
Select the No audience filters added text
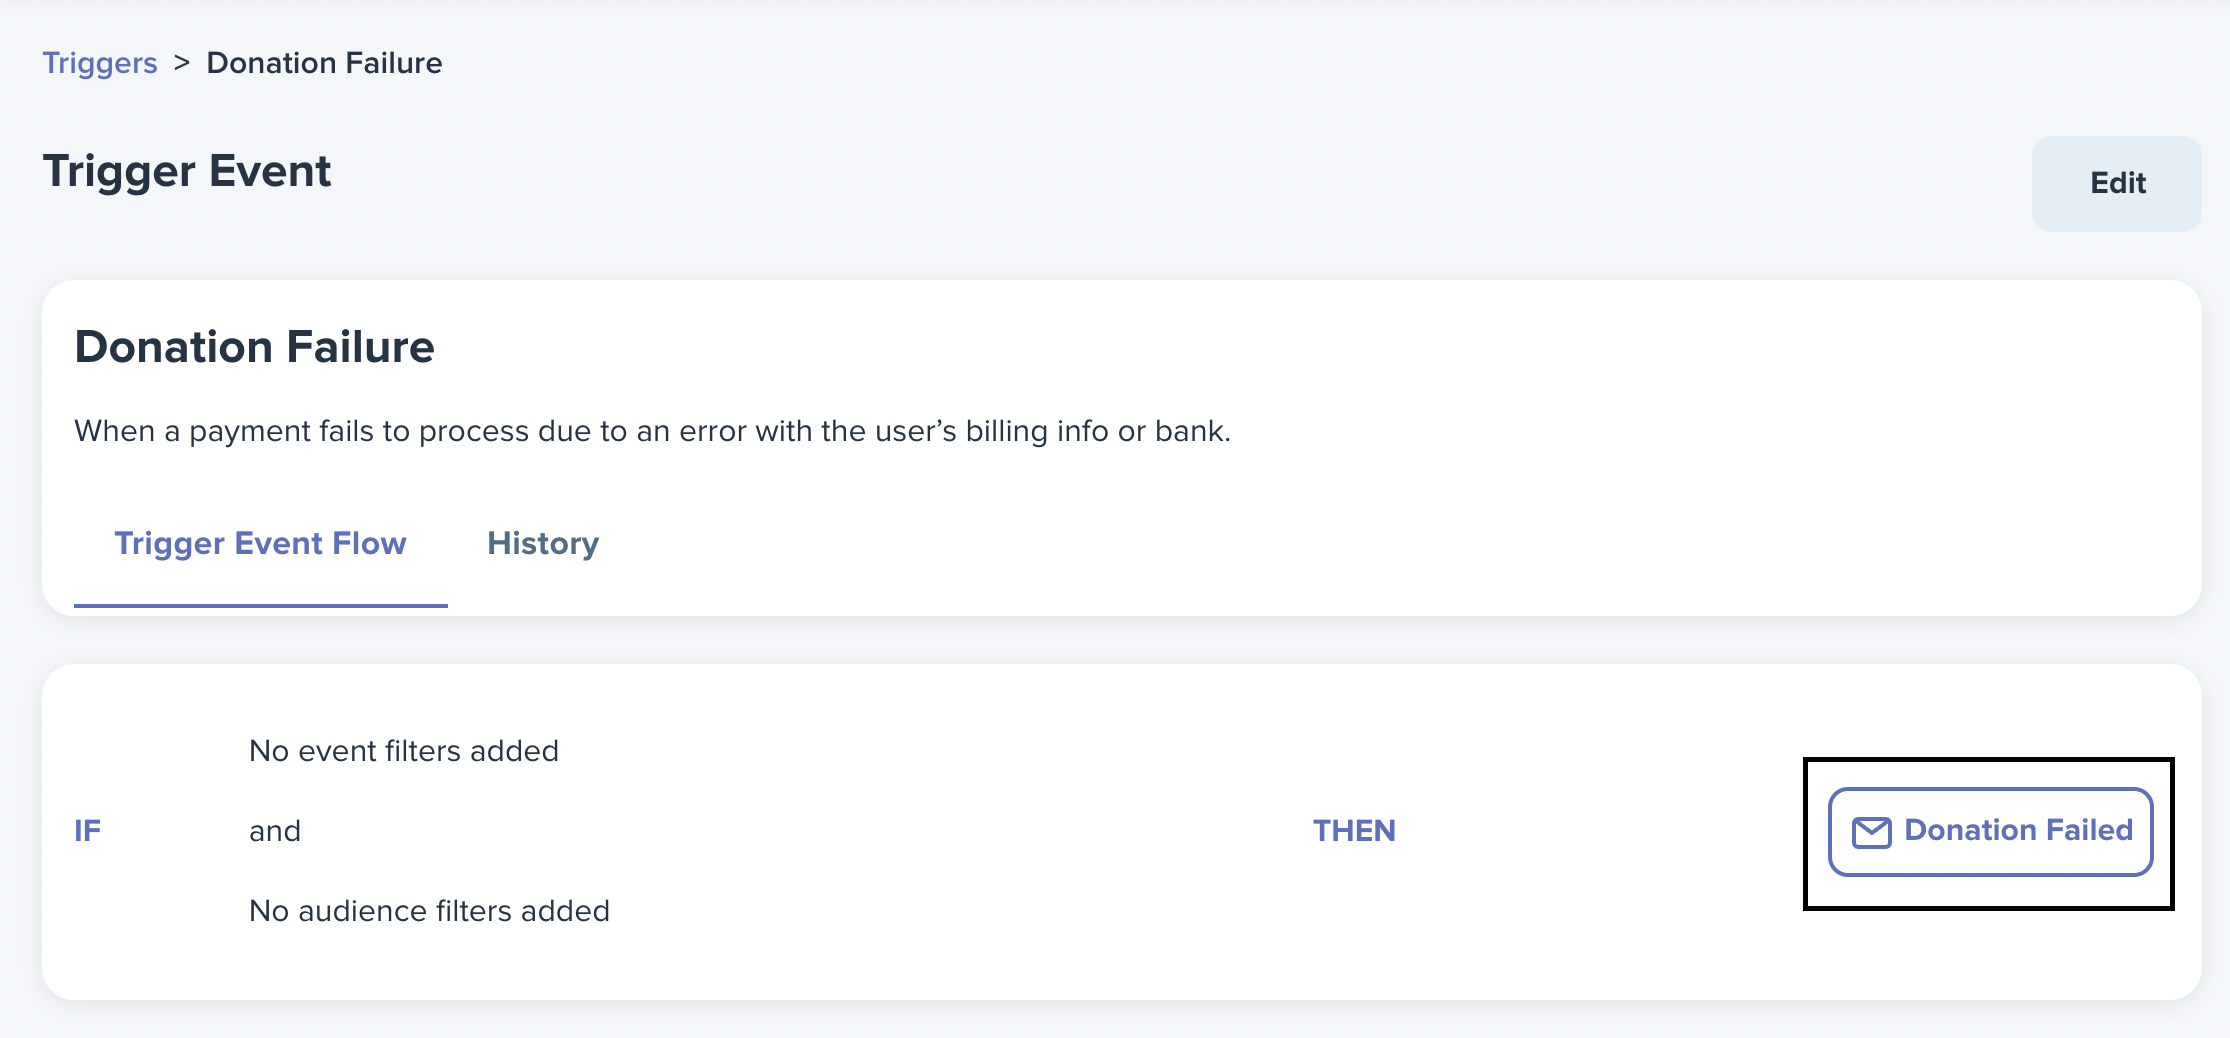click(x=429, y=911)
